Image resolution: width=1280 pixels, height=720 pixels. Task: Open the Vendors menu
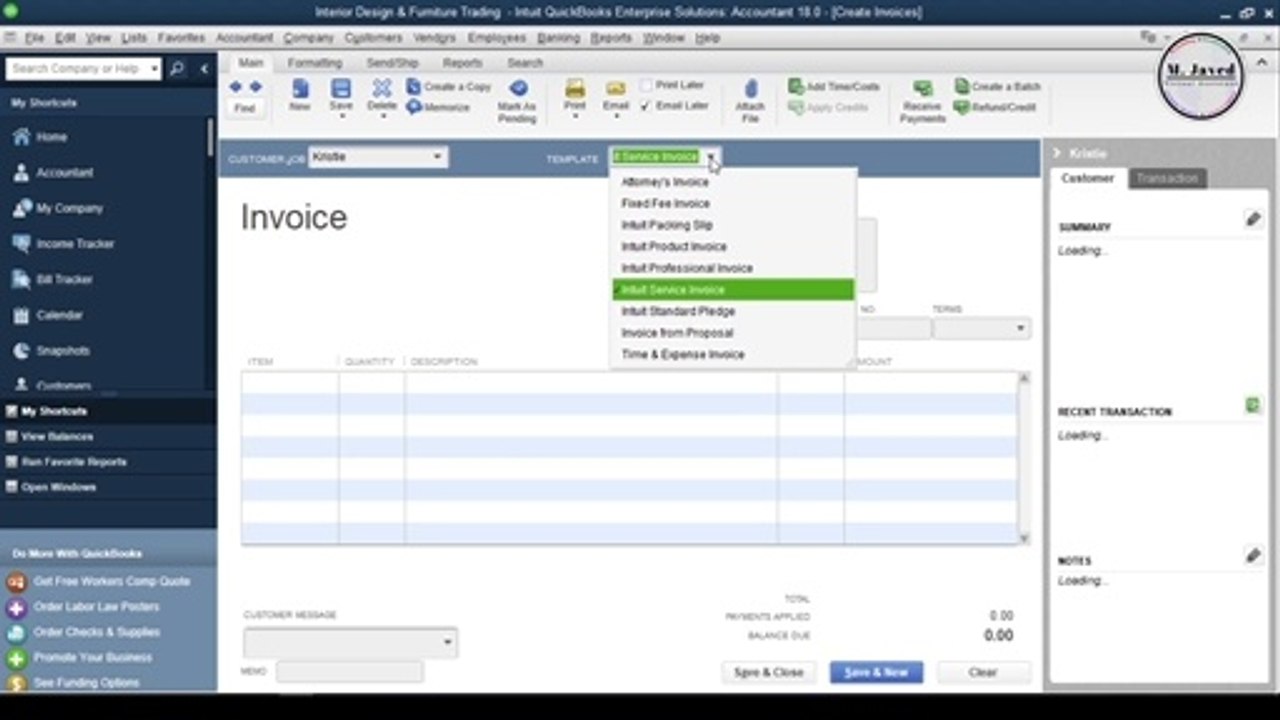click(x=434, y=38)
